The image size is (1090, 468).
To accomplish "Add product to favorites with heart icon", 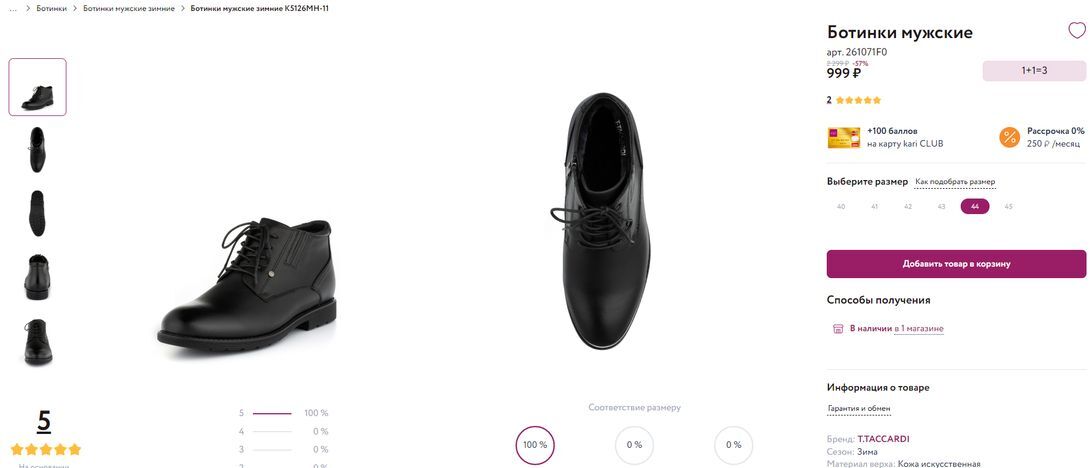I will (x=1076, y=30).
